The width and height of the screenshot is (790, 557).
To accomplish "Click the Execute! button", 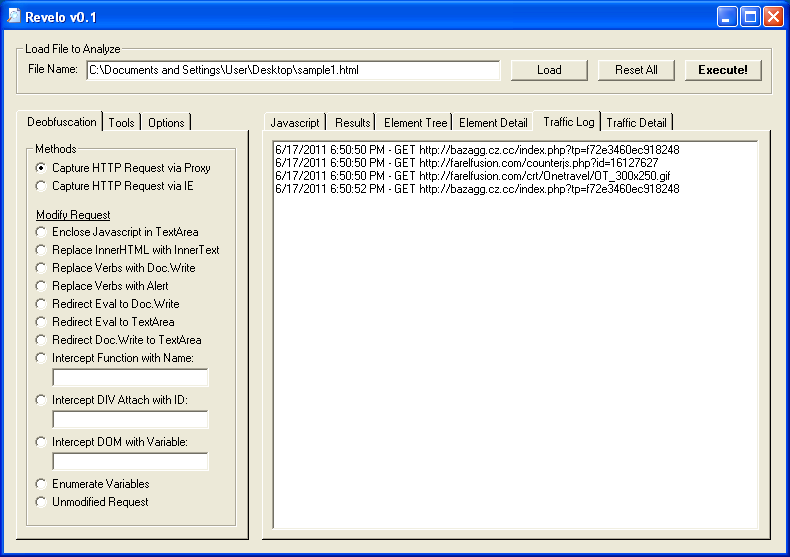I will pos(722,70).
